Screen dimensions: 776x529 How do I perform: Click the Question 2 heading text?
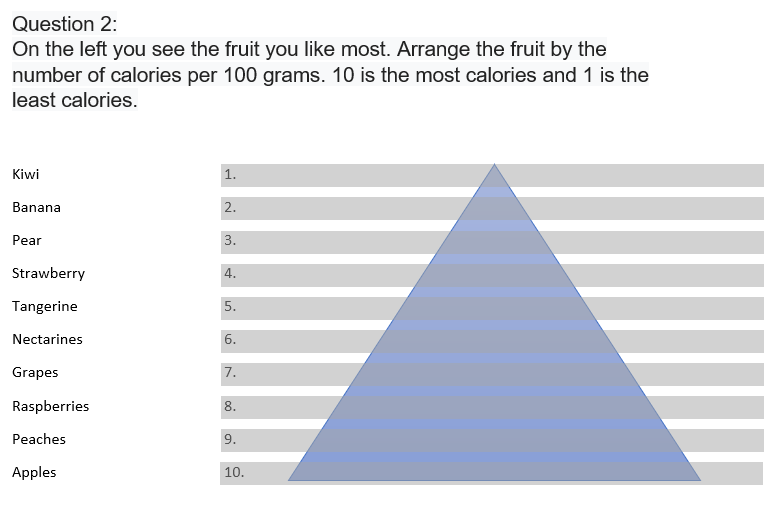[65, 24]
